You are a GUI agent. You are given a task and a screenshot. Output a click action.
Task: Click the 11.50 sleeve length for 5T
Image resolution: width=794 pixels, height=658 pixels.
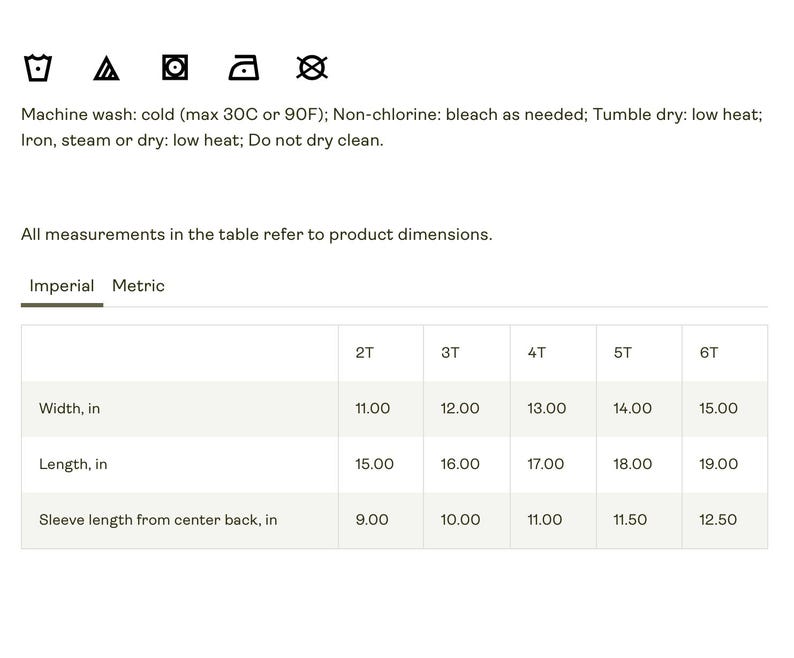[630, 520]
